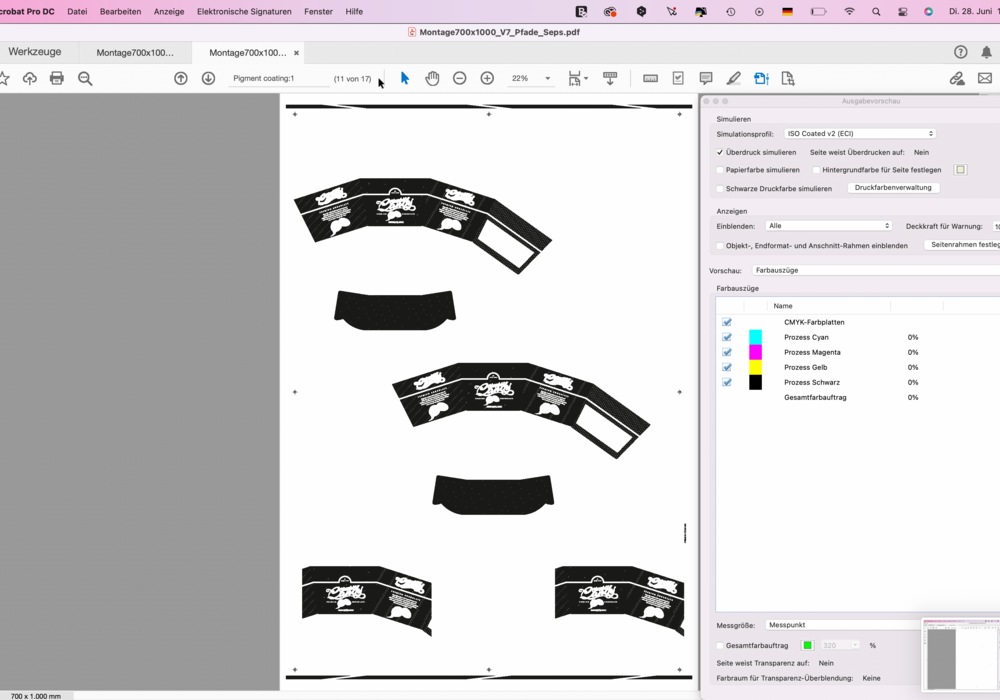Open Wi-Fi status in menu bar
Screen dimensions: 1000x700
tap(849, 11)
